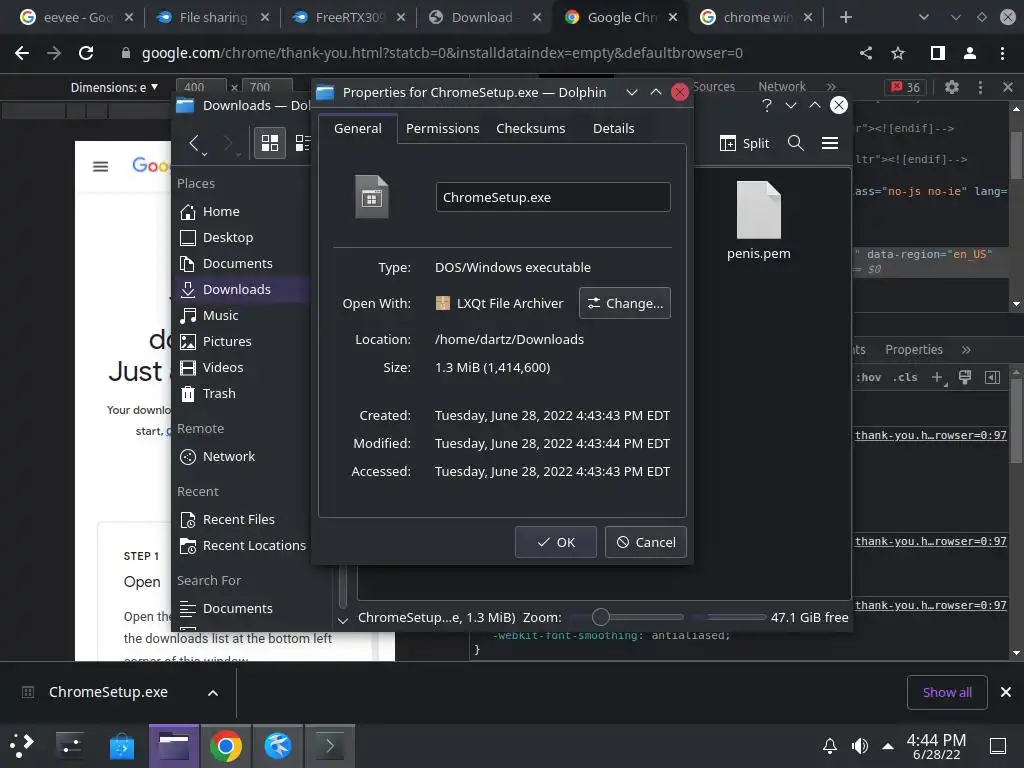Switch Dolphin to icons view mode

270,143
